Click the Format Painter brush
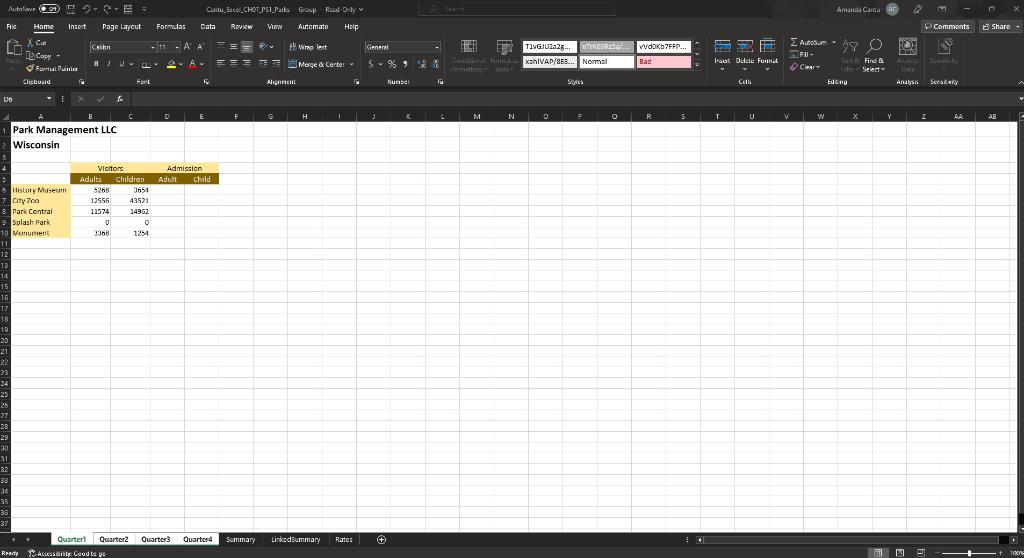This screenshot has height=558, width=1024. point(30,69)
